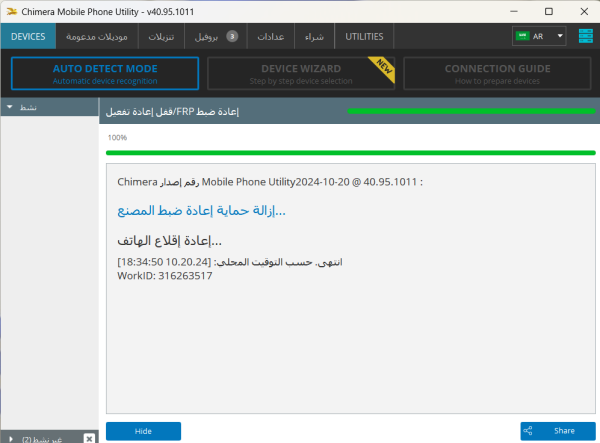Open the شراء tab
The width and height of the screenshot is (600, 443).
tap(314, 36)
